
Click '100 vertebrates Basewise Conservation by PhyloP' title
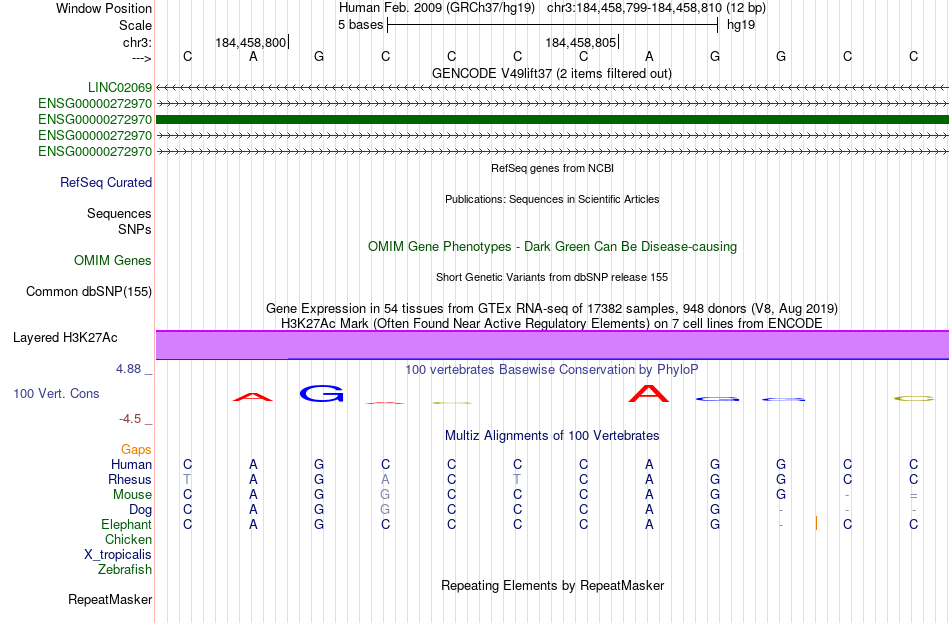552,370
